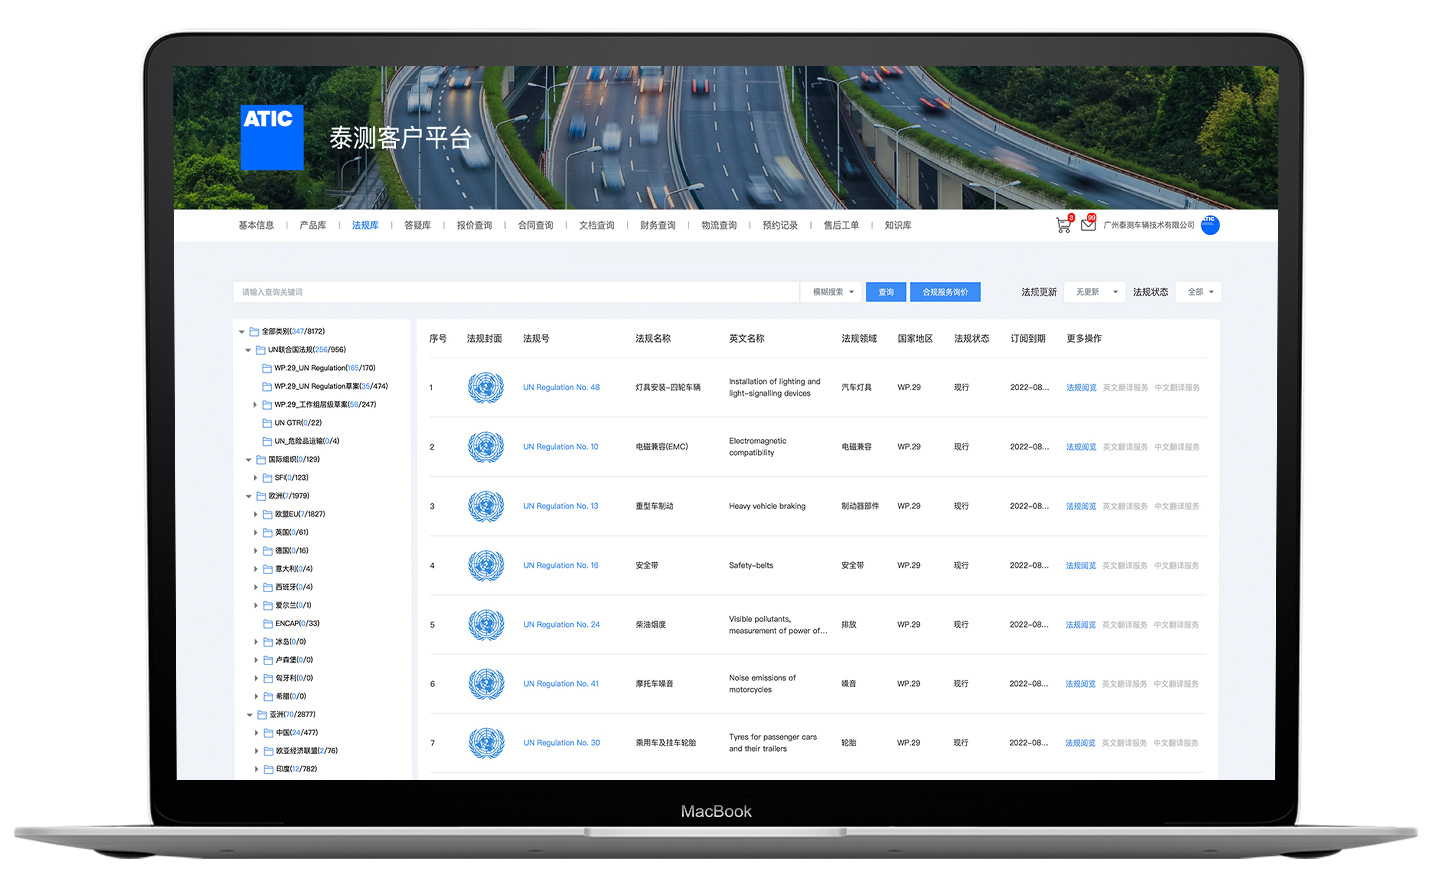Click the ATIC logo in the banner
Viewport: 1439px width, 888px height.
pos(271,137)
